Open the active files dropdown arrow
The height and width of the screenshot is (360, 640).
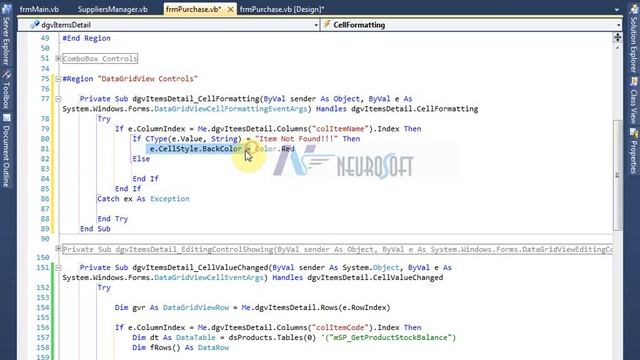616,9
